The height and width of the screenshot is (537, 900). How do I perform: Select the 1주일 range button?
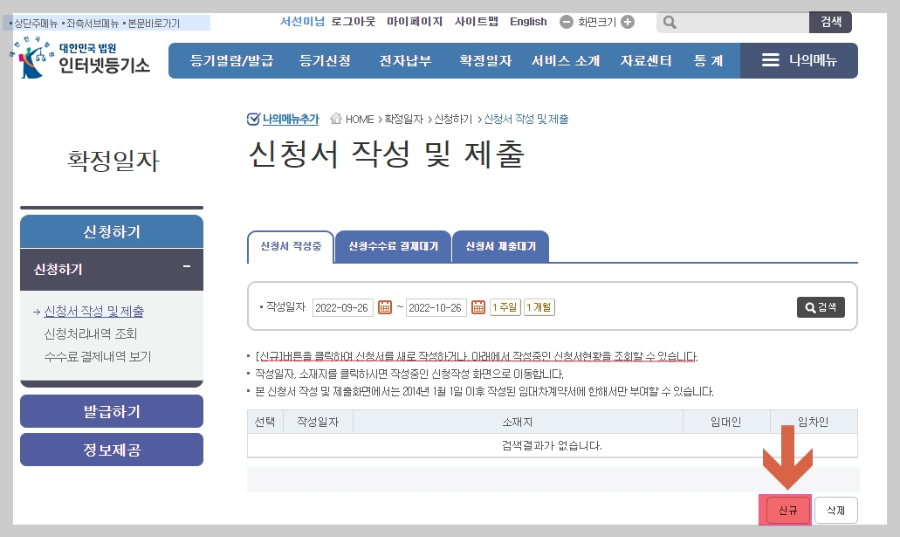coord(505,308)
